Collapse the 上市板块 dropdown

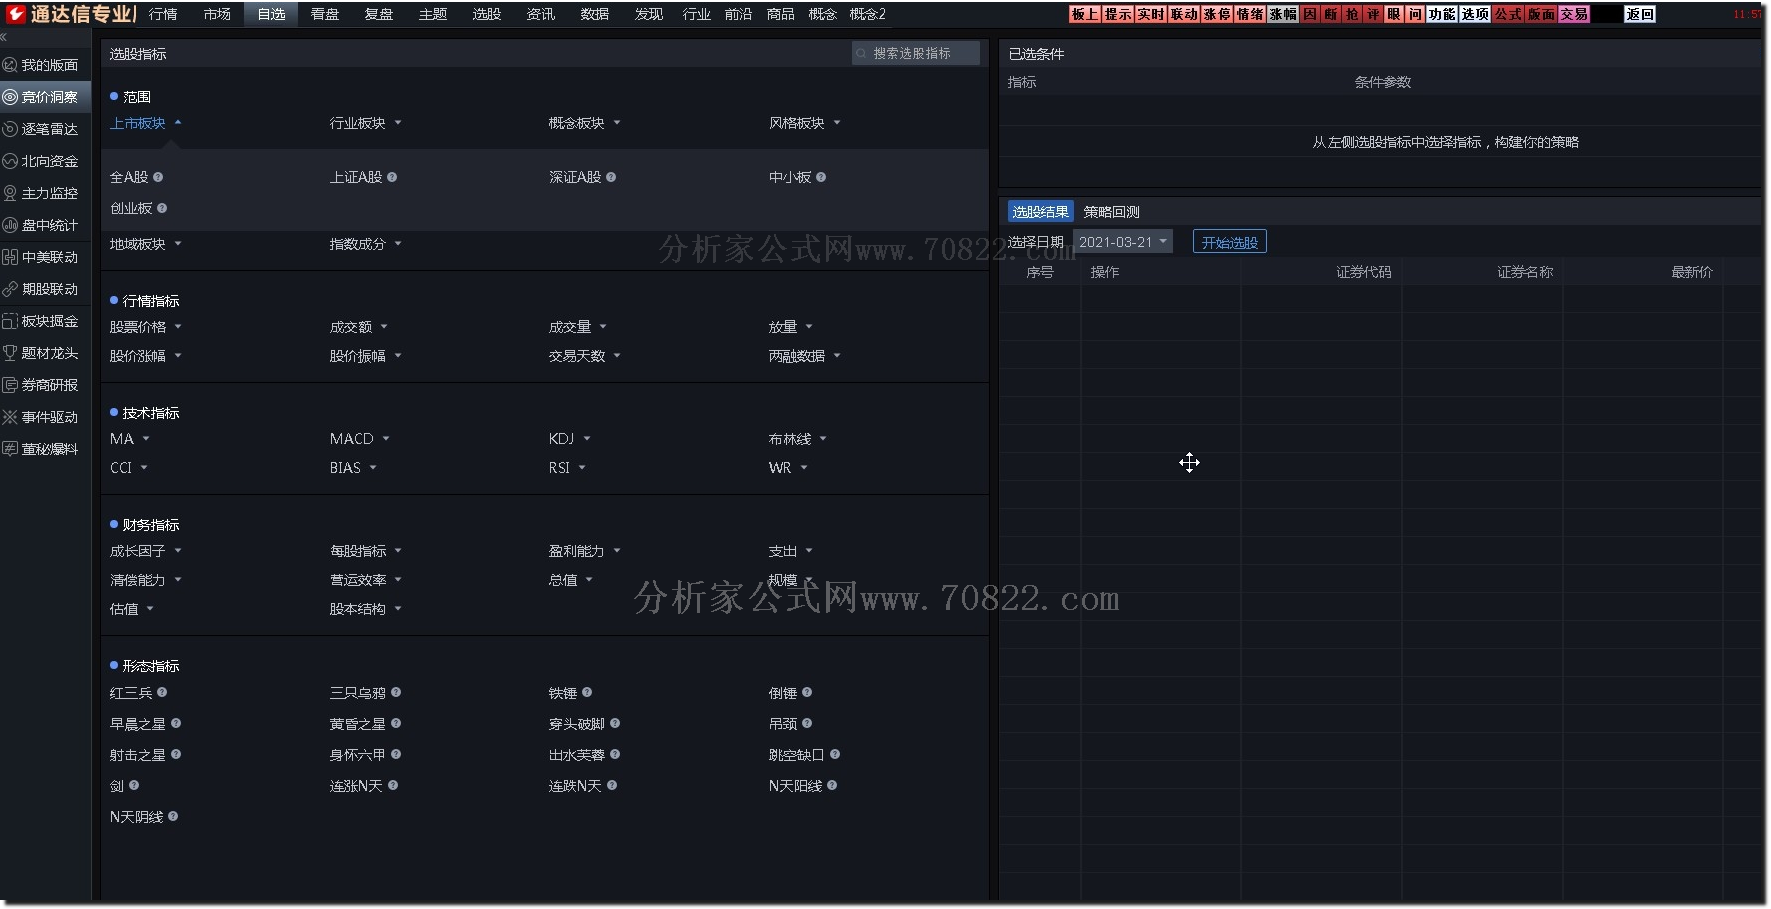click(x=146, y=123)
